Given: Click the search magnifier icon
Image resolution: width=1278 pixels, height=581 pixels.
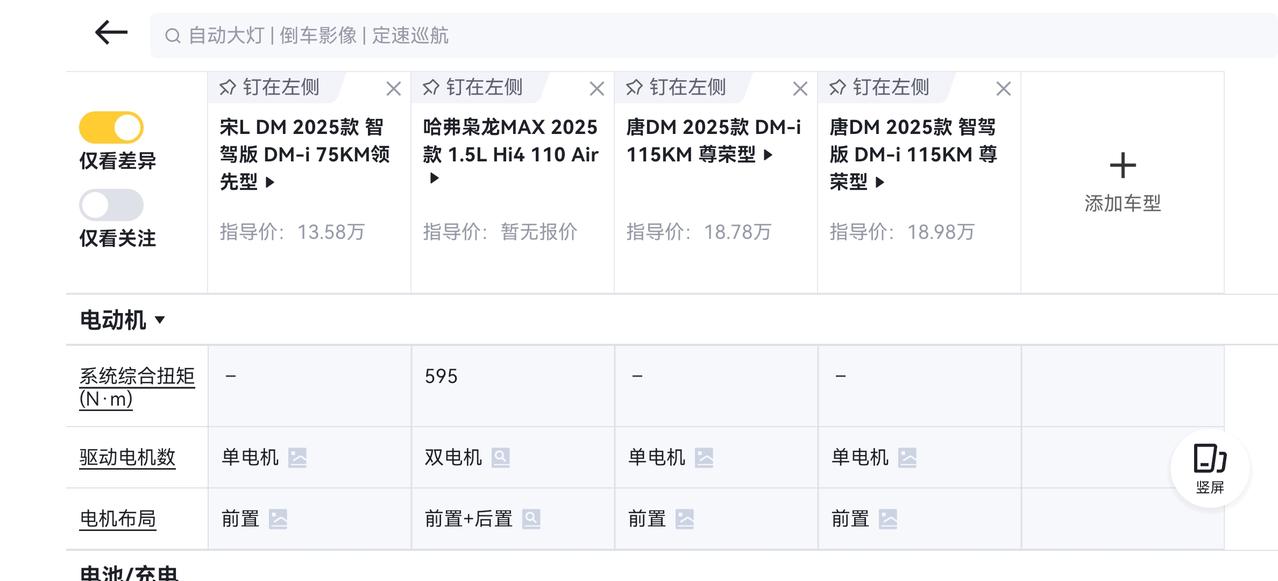Looking at the screenshot, I should tap(173, 36).
